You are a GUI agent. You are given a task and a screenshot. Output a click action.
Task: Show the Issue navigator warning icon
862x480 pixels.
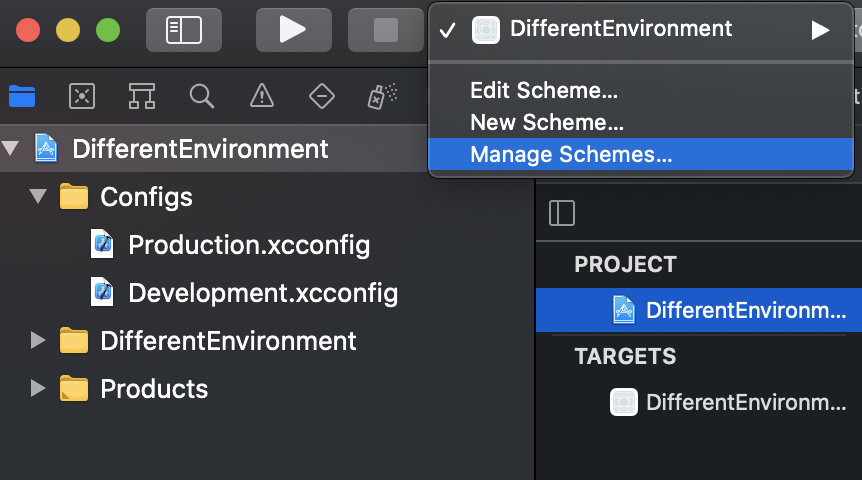tap(262, 96)
